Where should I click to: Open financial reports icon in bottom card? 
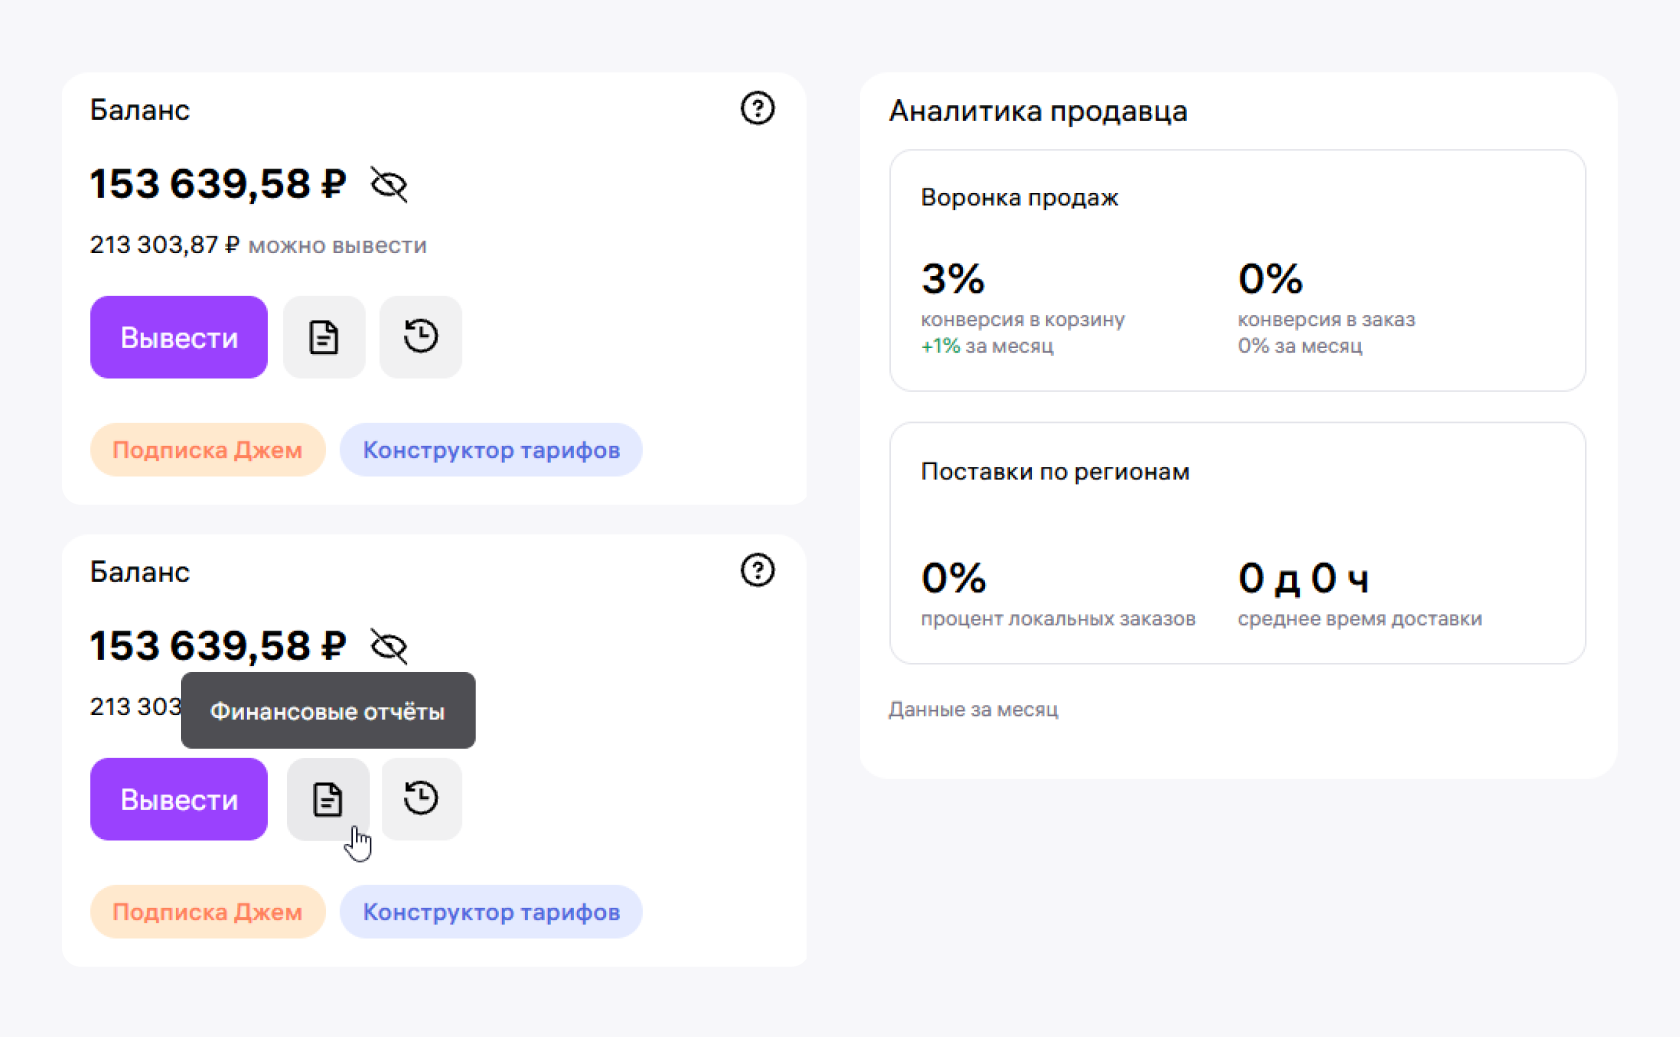pyautogui.click(x=328, y=799)
